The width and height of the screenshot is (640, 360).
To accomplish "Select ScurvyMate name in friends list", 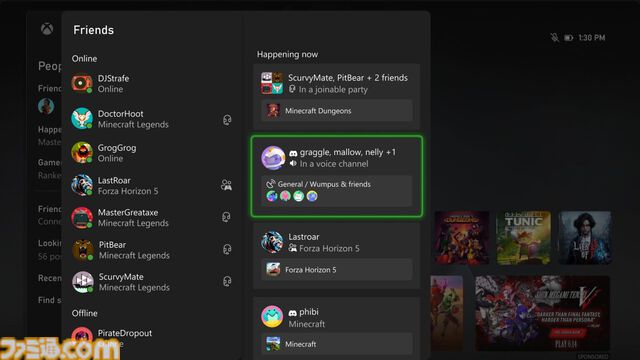I will 121,277.
